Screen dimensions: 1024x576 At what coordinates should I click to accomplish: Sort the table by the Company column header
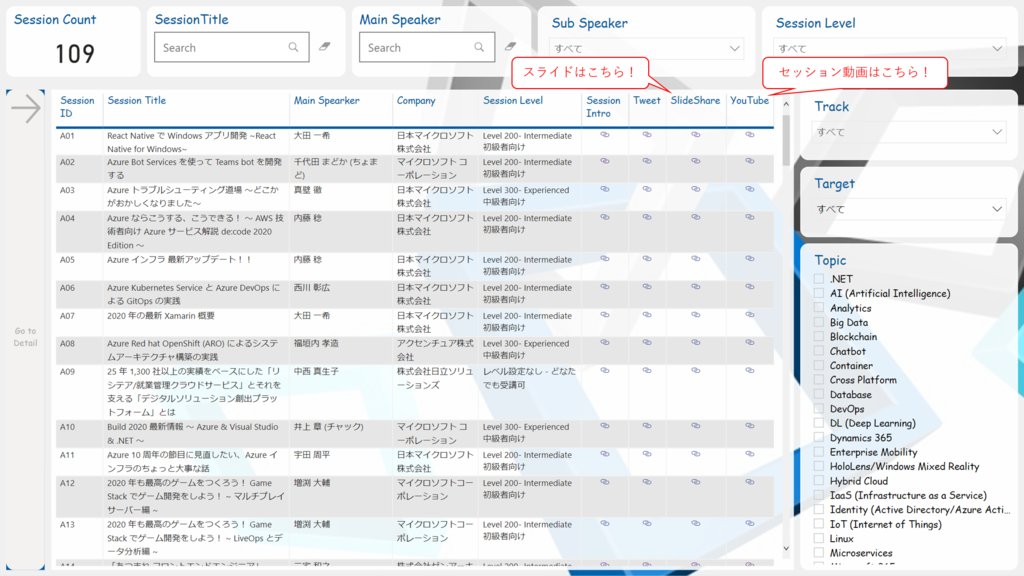(414, 101)
